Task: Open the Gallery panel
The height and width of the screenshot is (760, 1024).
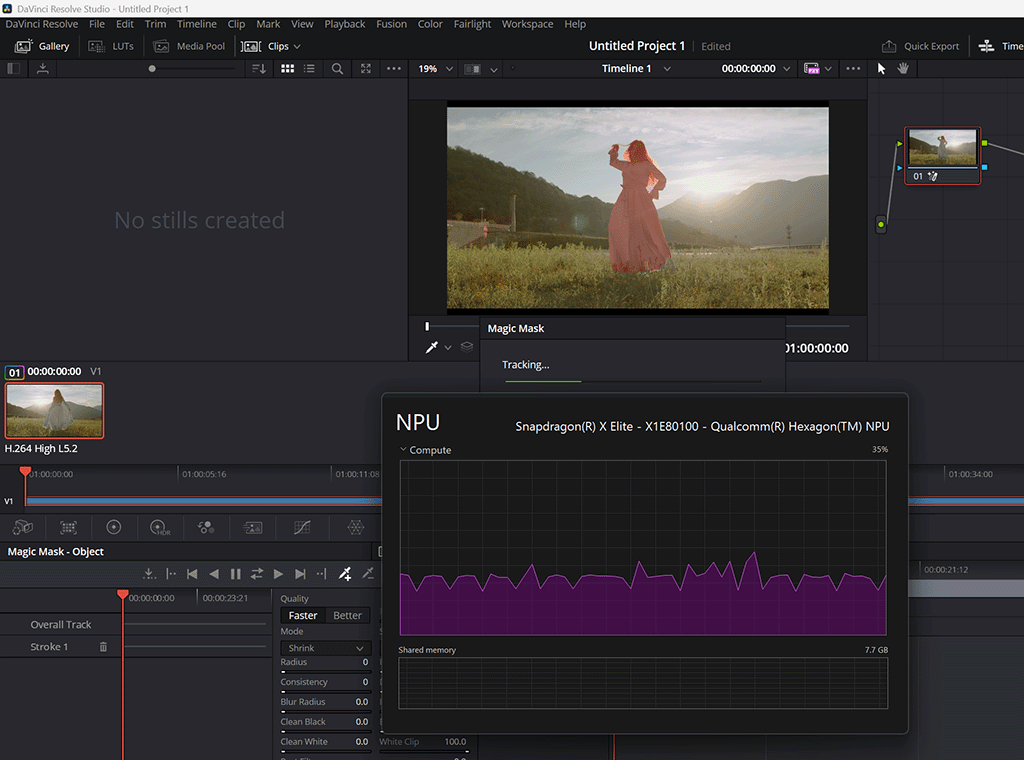Action: [42, 46]
